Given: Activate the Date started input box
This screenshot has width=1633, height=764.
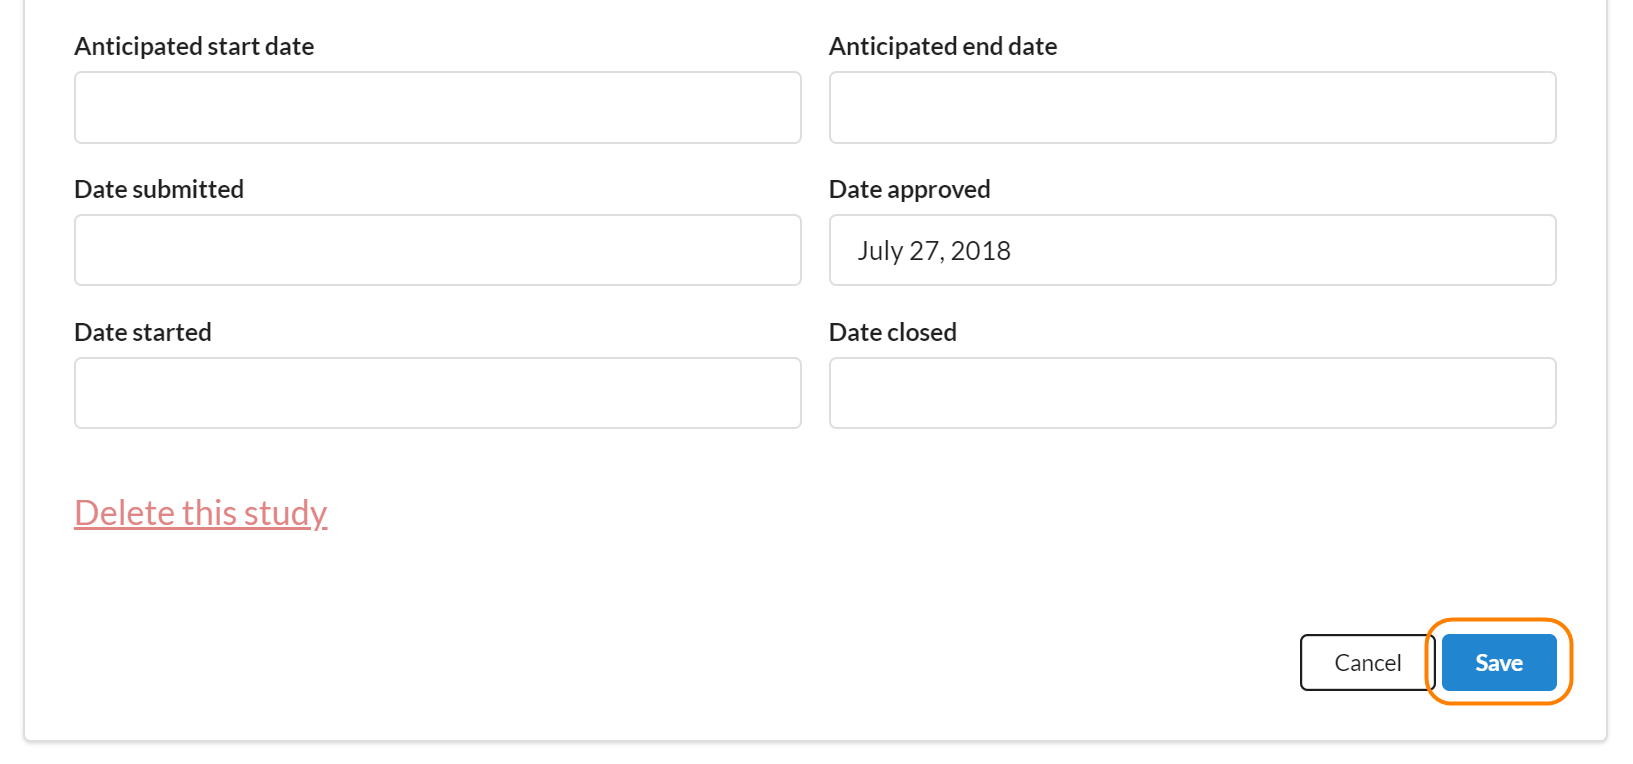Looking at the screenshot, I should coord(437,393).
